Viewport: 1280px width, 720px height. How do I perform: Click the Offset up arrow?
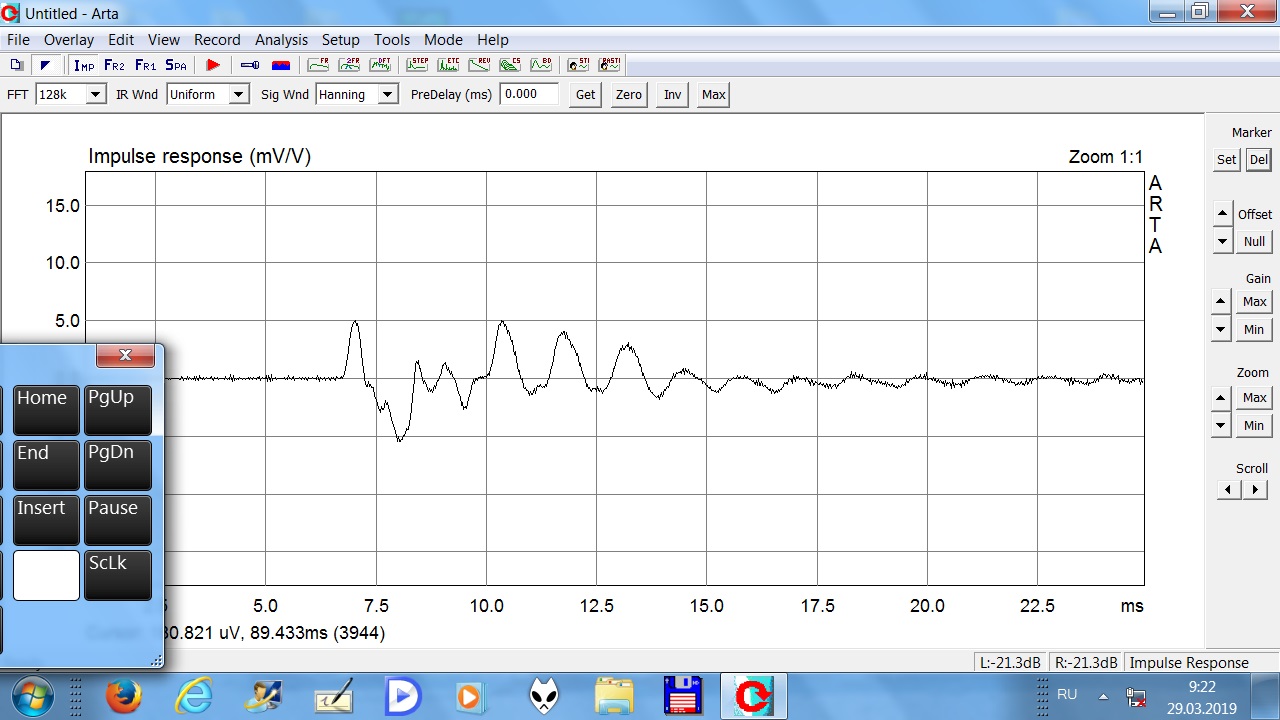click(x=1222, y=213)
